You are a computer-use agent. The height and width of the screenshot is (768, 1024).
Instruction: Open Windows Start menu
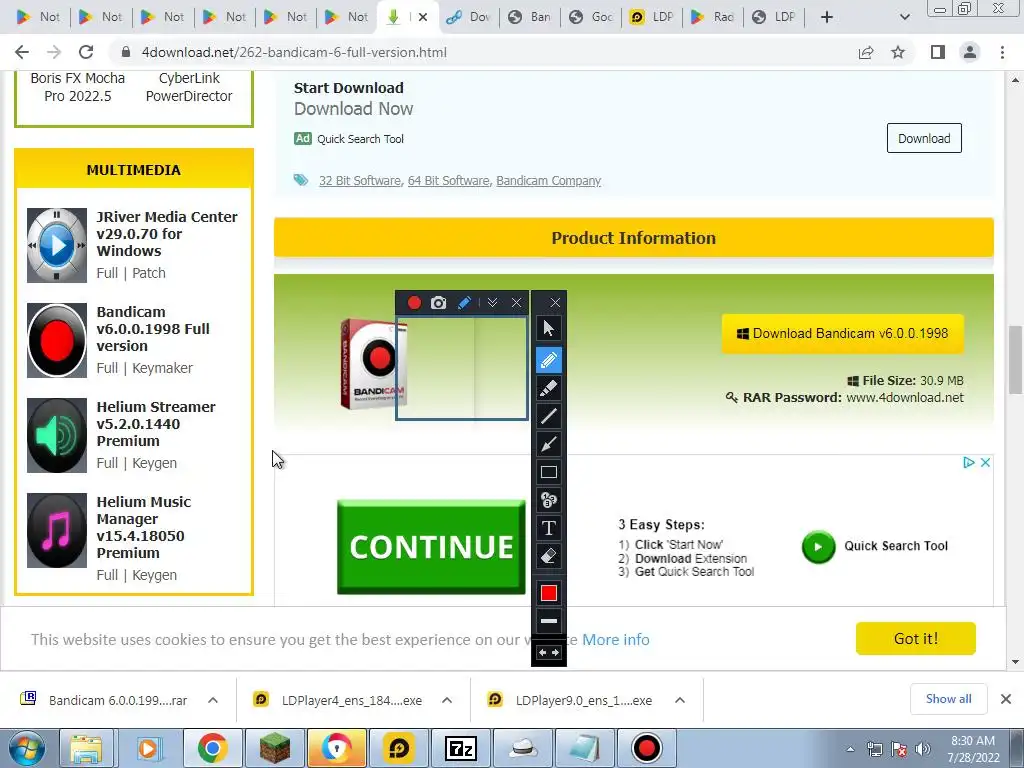tap(27, 748)
